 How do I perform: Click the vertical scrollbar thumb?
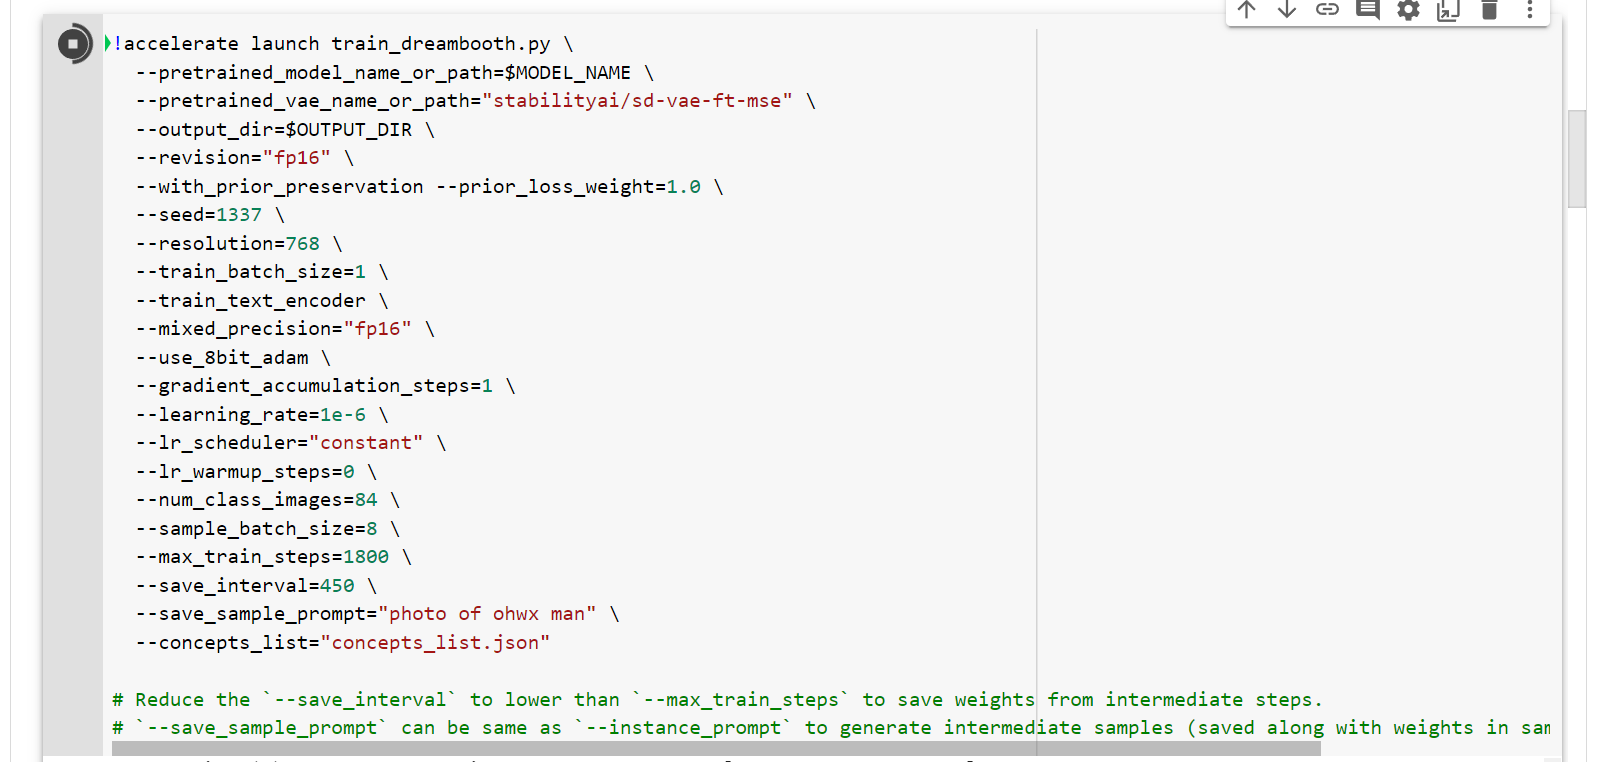click(x=1577, y=158)
